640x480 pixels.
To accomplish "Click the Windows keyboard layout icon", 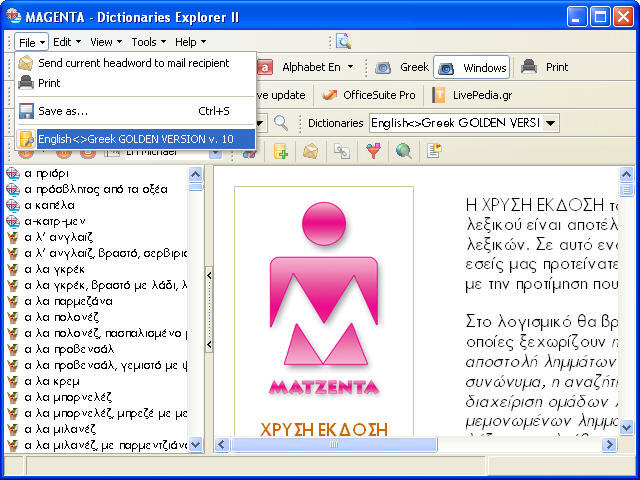I will coord(446,68).
